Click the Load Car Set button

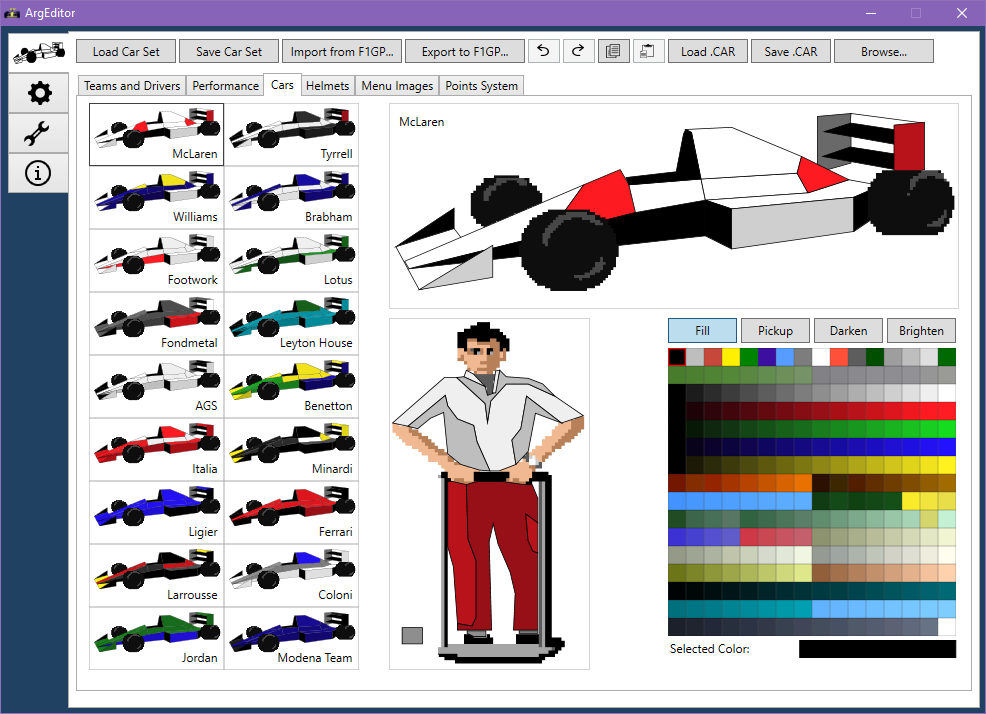(126, 52)
